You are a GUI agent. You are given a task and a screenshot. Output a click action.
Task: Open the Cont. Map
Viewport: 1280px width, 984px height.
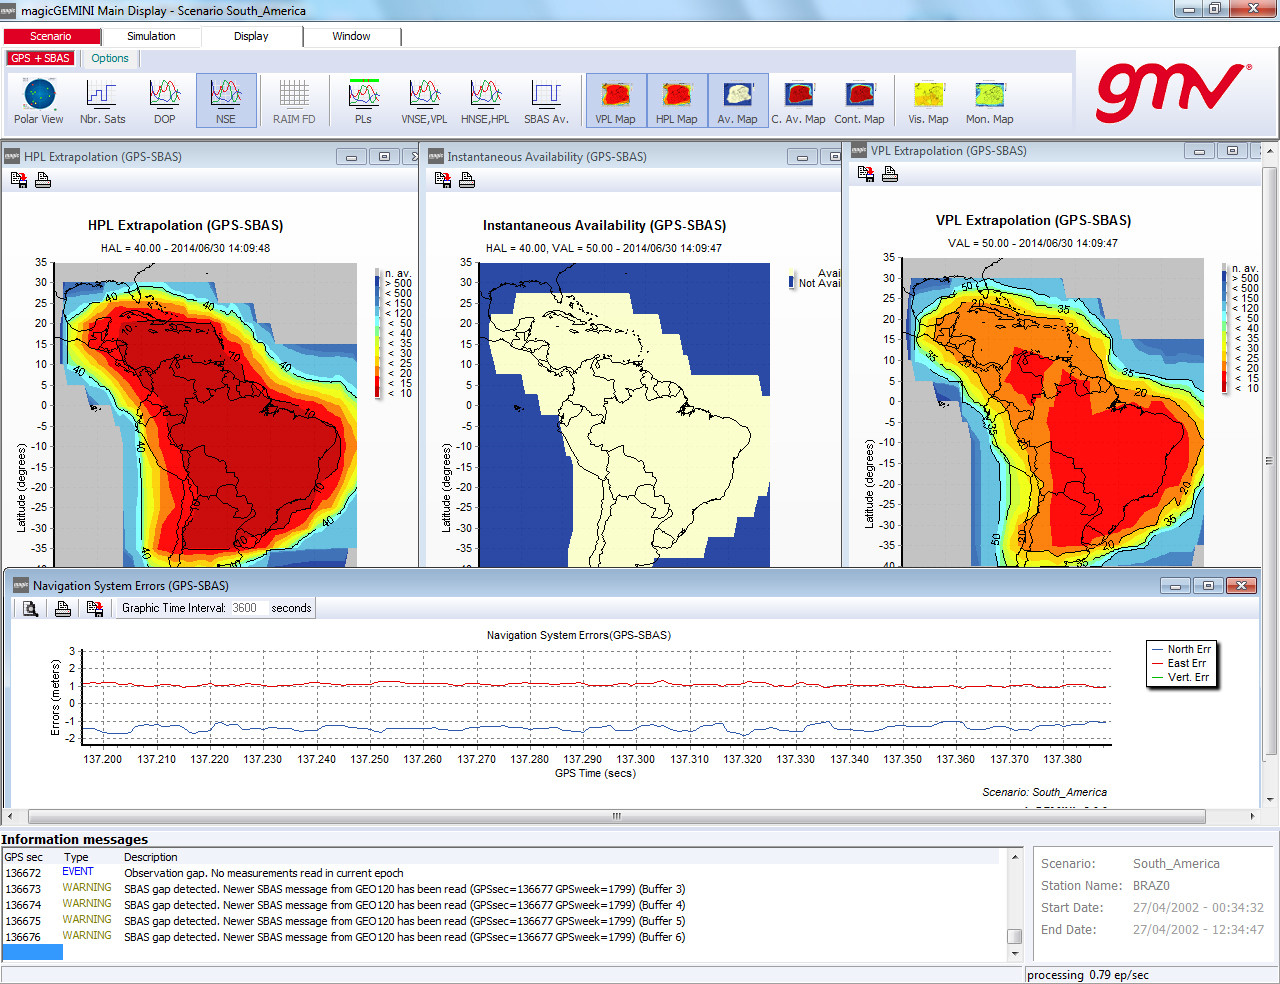point(860,101)
